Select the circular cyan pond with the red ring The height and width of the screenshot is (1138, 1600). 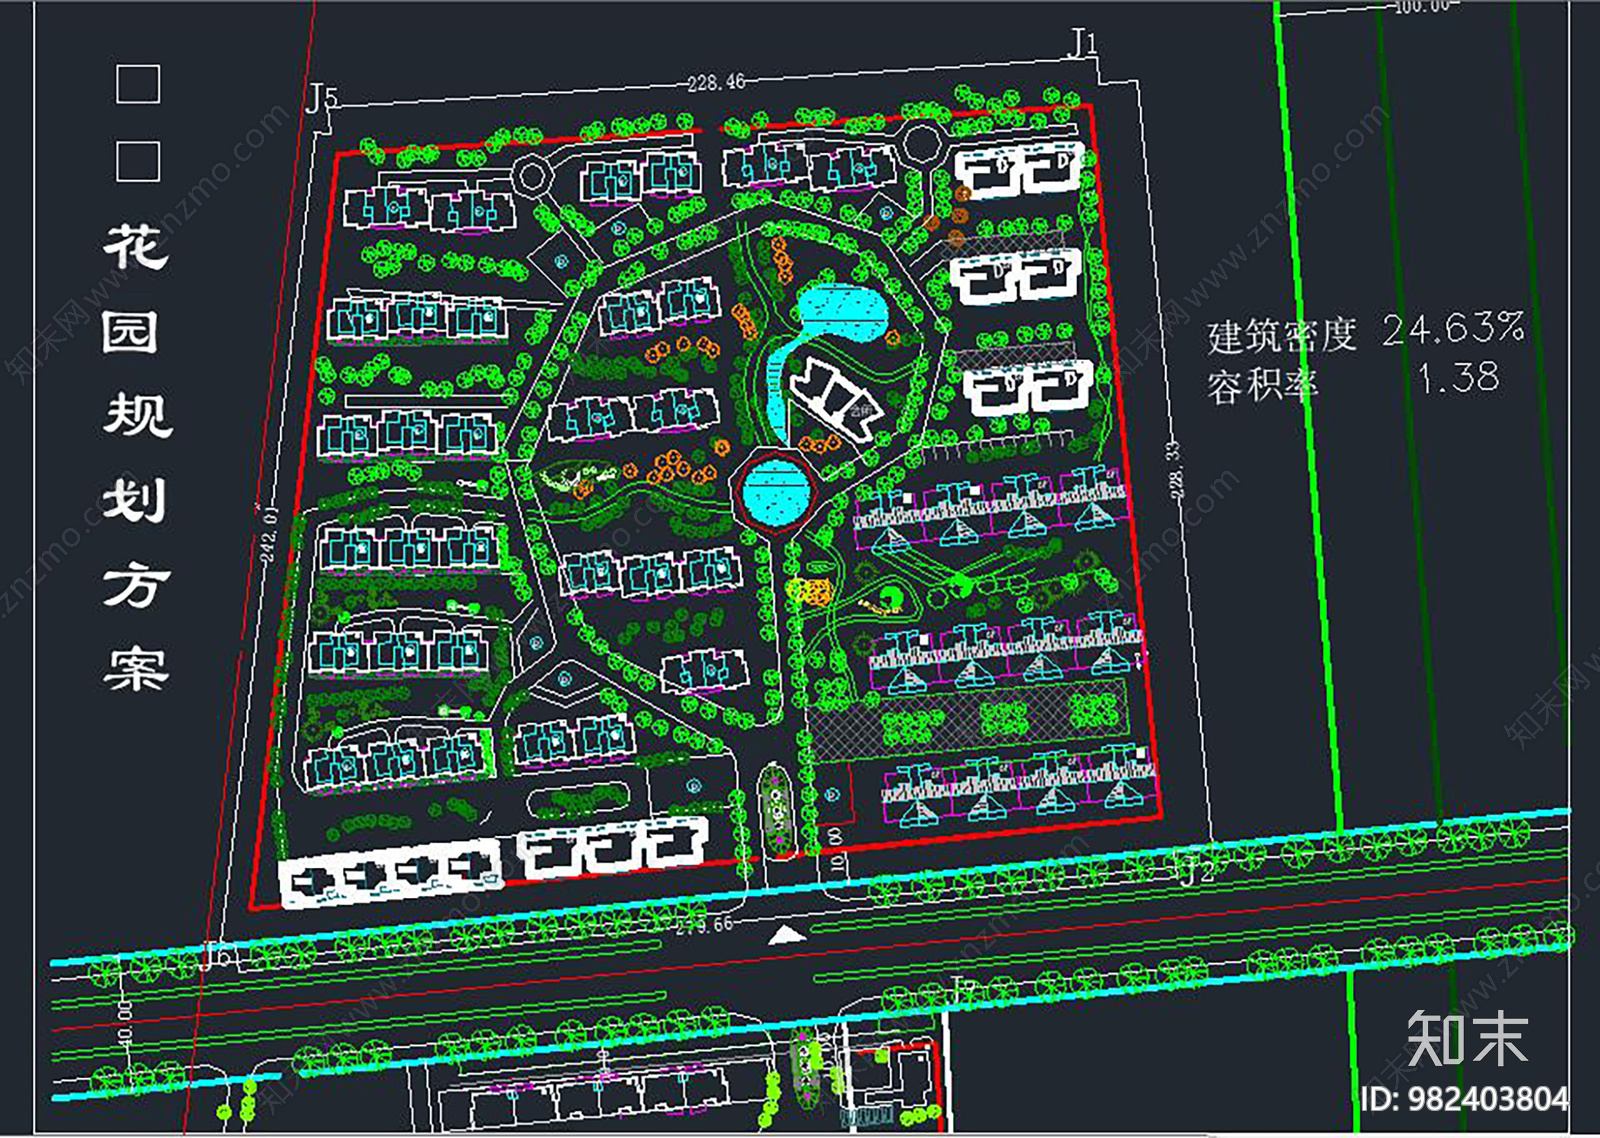(776, 490)
